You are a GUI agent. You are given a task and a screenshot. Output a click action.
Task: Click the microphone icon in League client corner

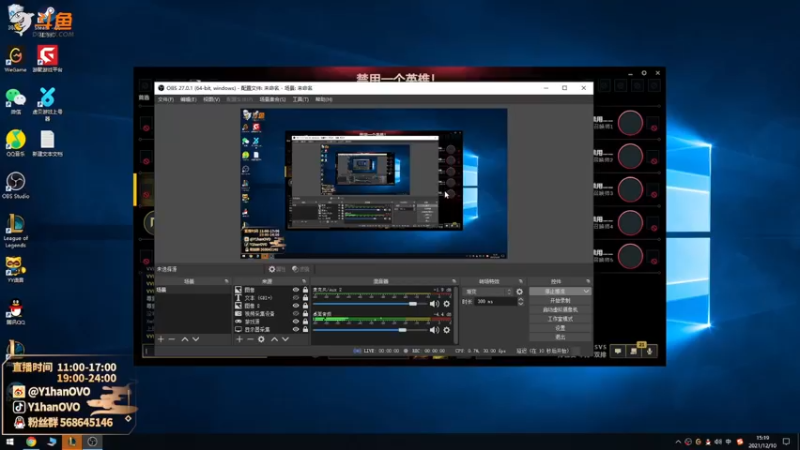(x=649, y=351)
